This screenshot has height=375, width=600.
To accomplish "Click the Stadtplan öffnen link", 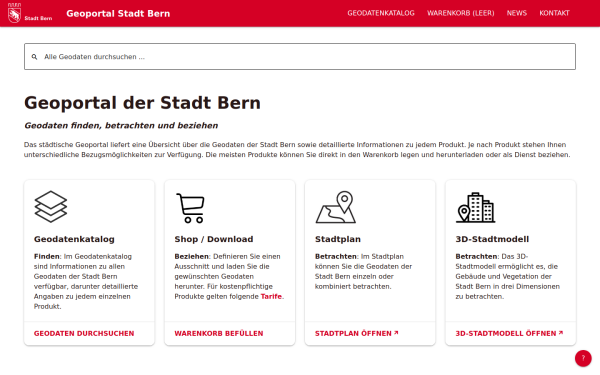I will coord(357,333).
